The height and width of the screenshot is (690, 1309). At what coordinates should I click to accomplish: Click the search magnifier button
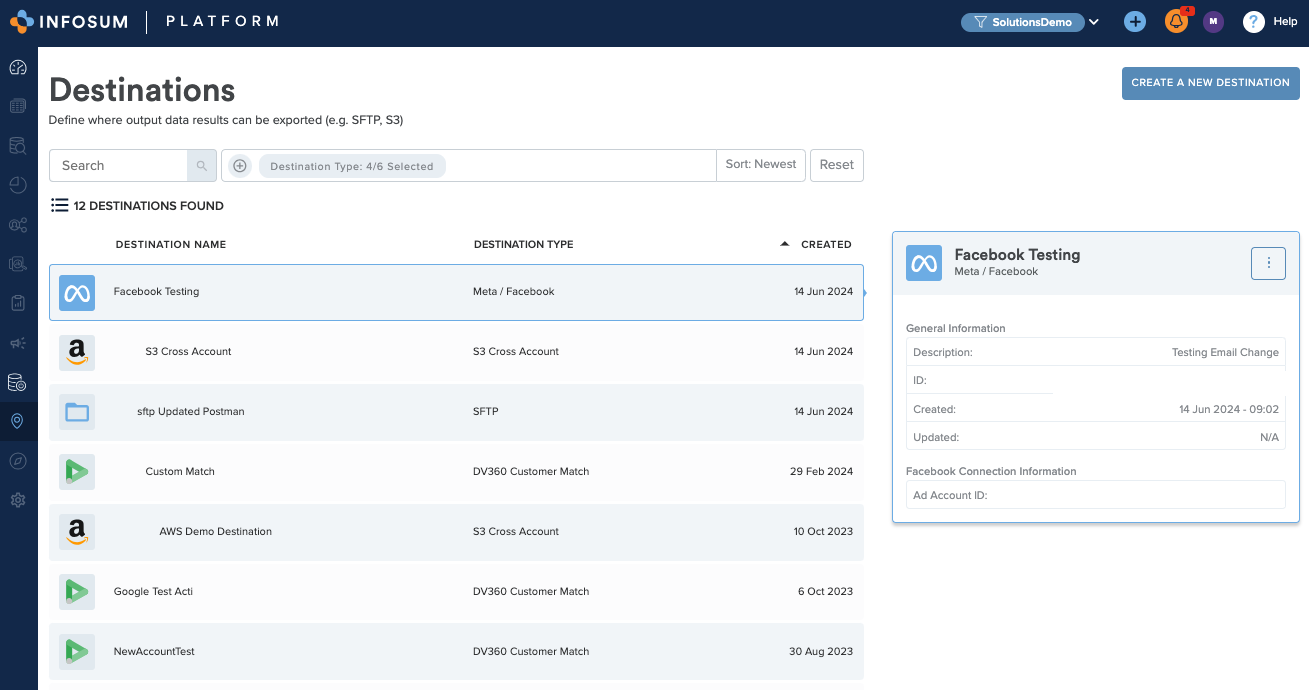click(202, 166)
